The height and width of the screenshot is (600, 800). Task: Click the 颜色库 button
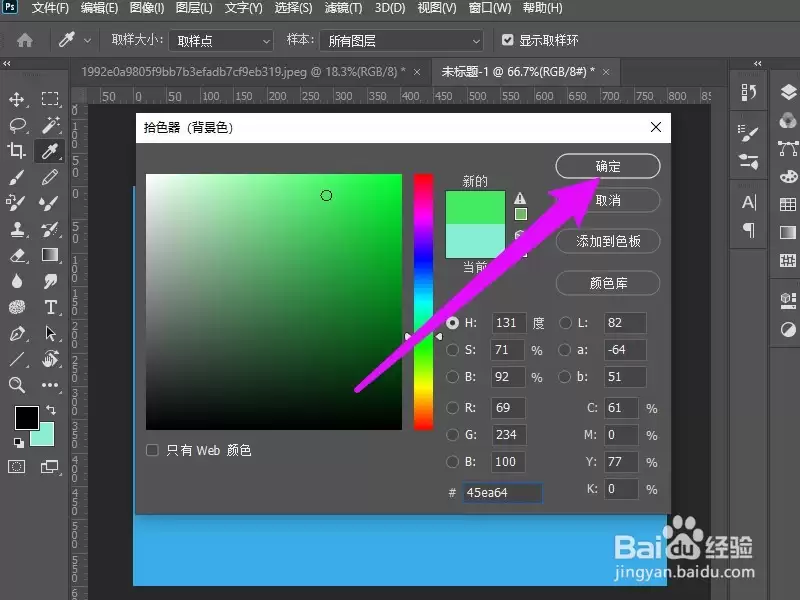pyautogui.click(x=608, y=283)
